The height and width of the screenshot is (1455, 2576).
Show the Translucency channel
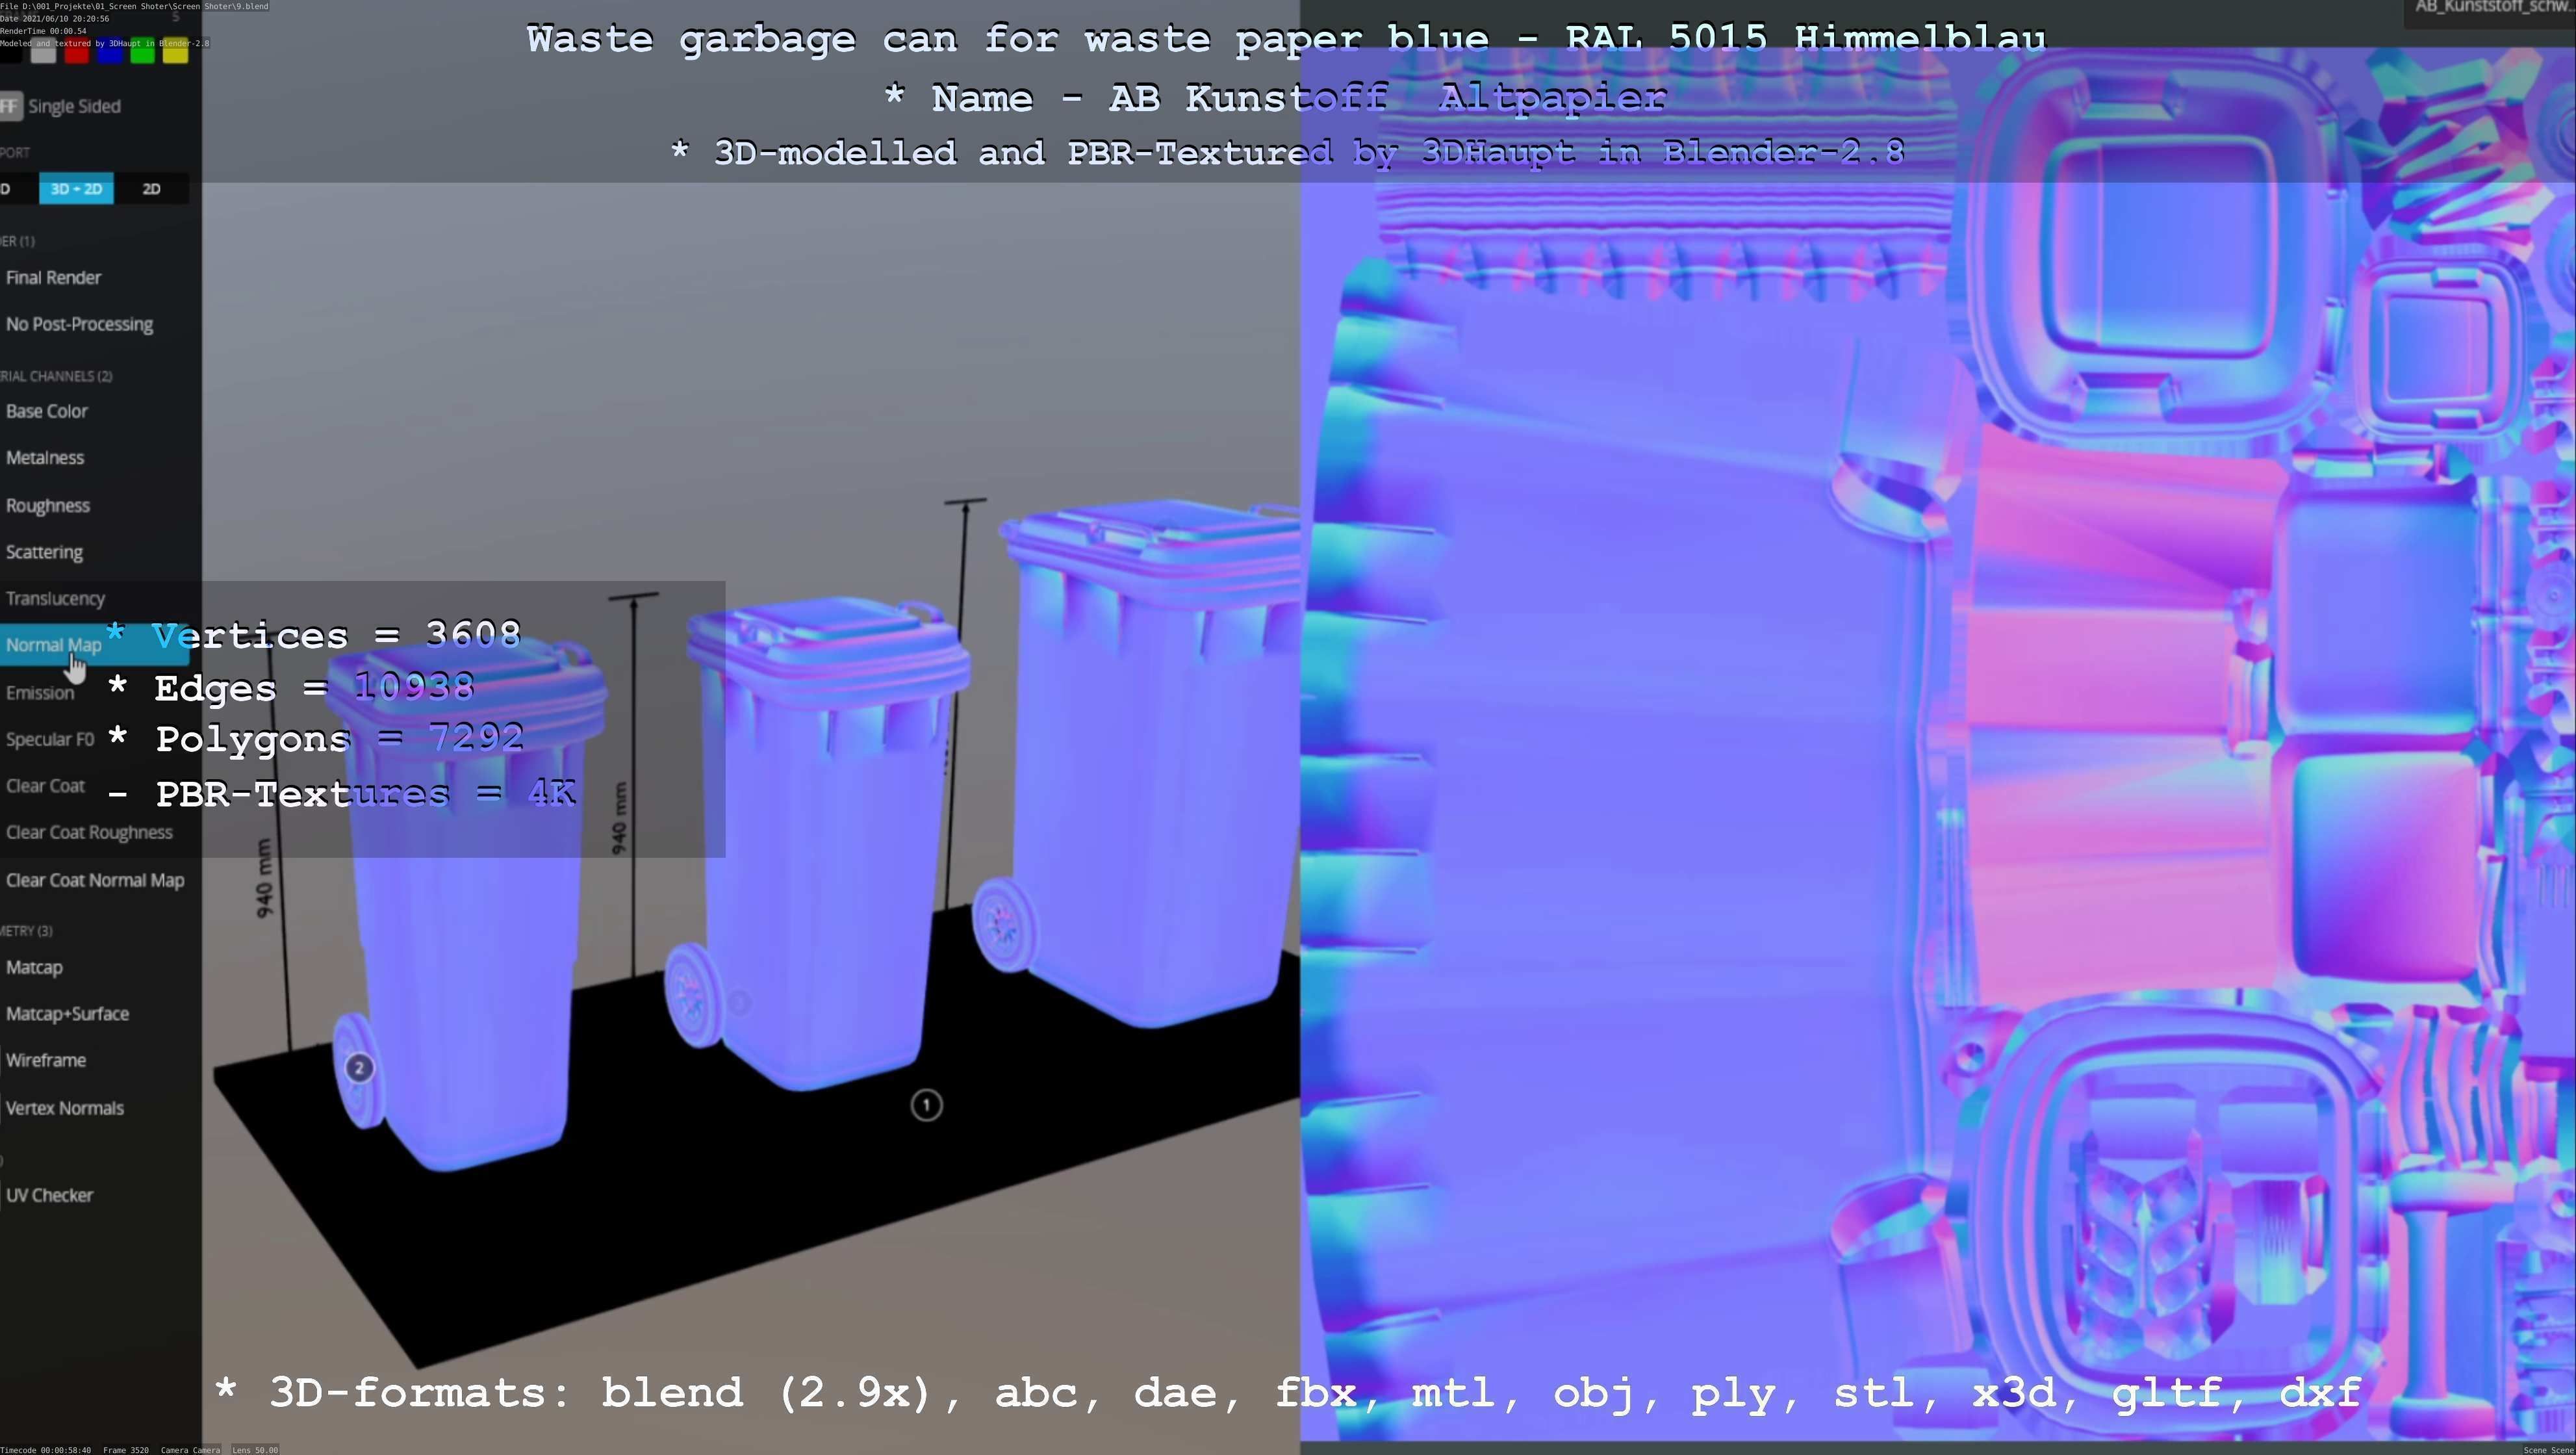pos(55,599)
